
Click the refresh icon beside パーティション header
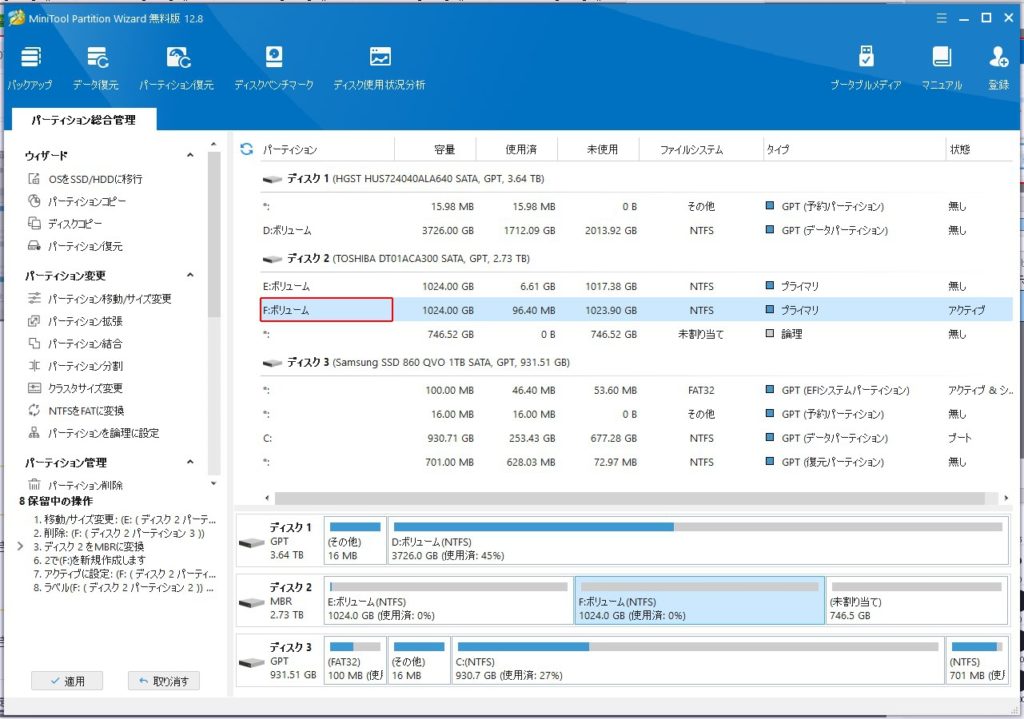[x=247, y=150]
